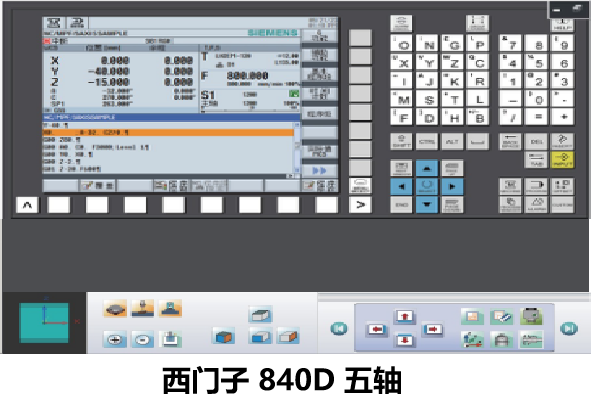Screen dimensions: 591x405
Task: Click the NEXT WINDOW key
Action: 401,168
